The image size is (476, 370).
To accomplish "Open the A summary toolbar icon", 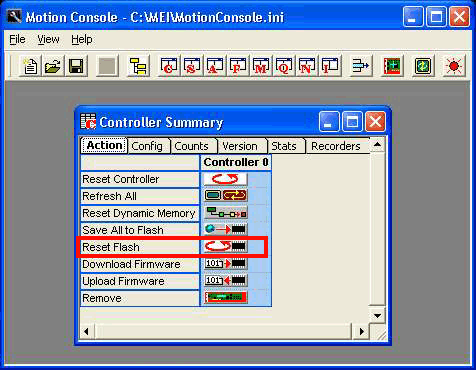I will click(215, 65).
